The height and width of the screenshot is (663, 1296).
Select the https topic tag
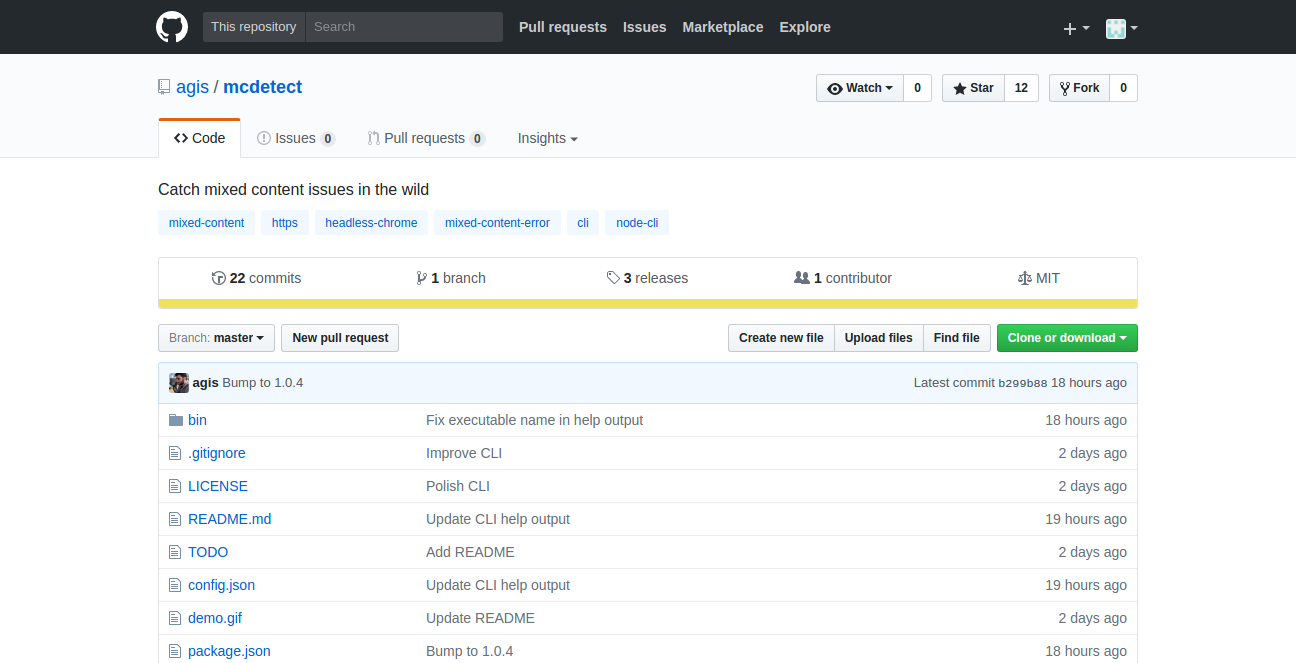pos(285,223)
